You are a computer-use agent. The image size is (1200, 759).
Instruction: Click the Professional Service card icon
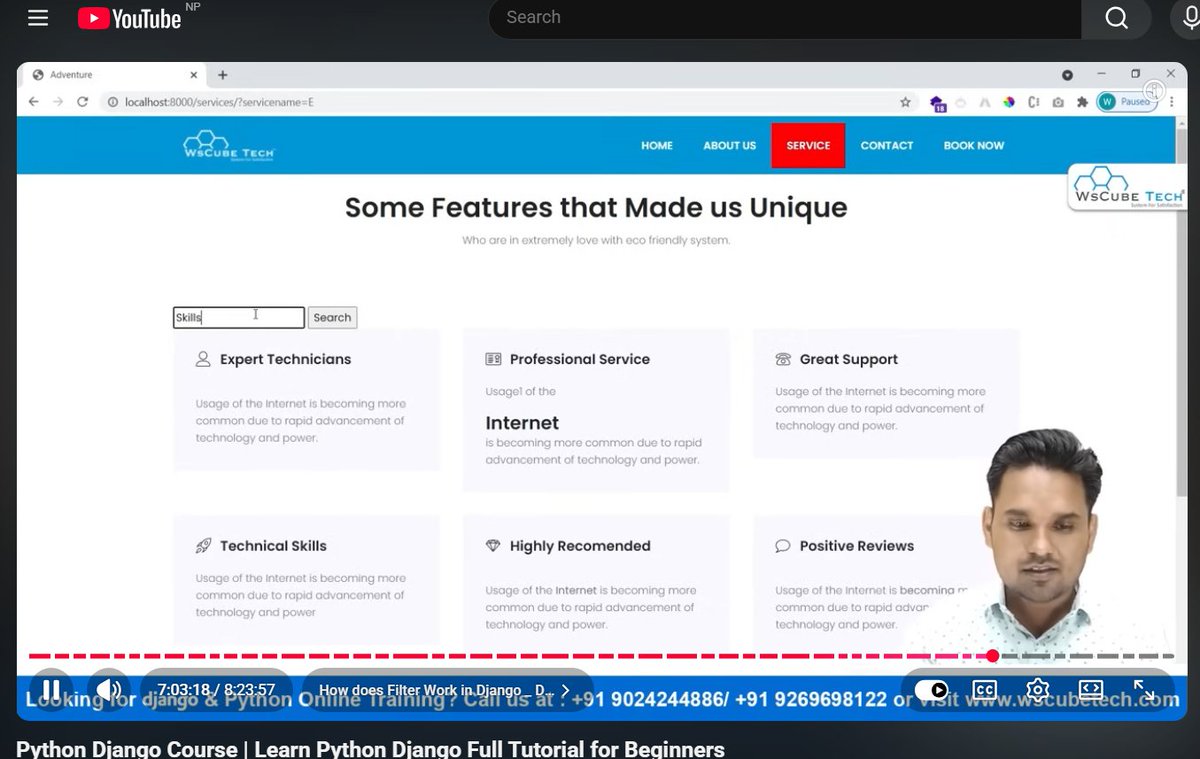tap(493, 359)
